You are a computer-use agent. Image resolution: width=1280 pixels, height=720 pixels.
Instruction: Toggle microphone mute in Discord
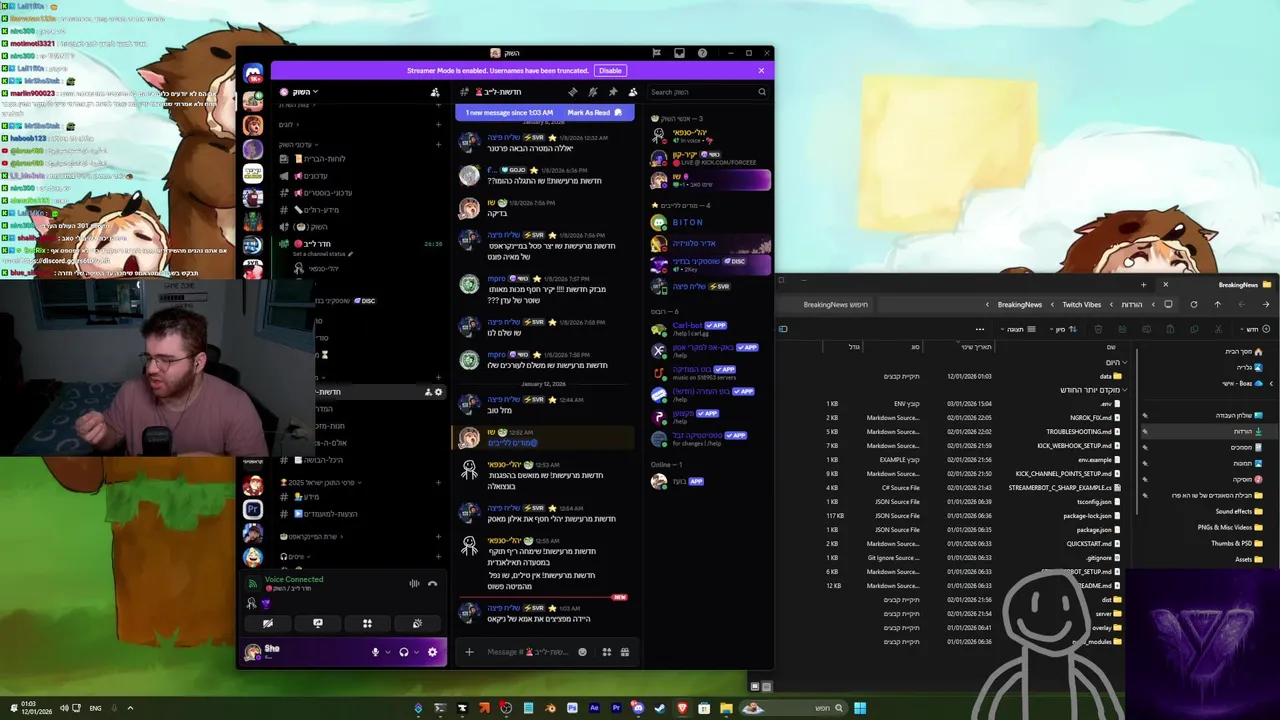point(375,652)
